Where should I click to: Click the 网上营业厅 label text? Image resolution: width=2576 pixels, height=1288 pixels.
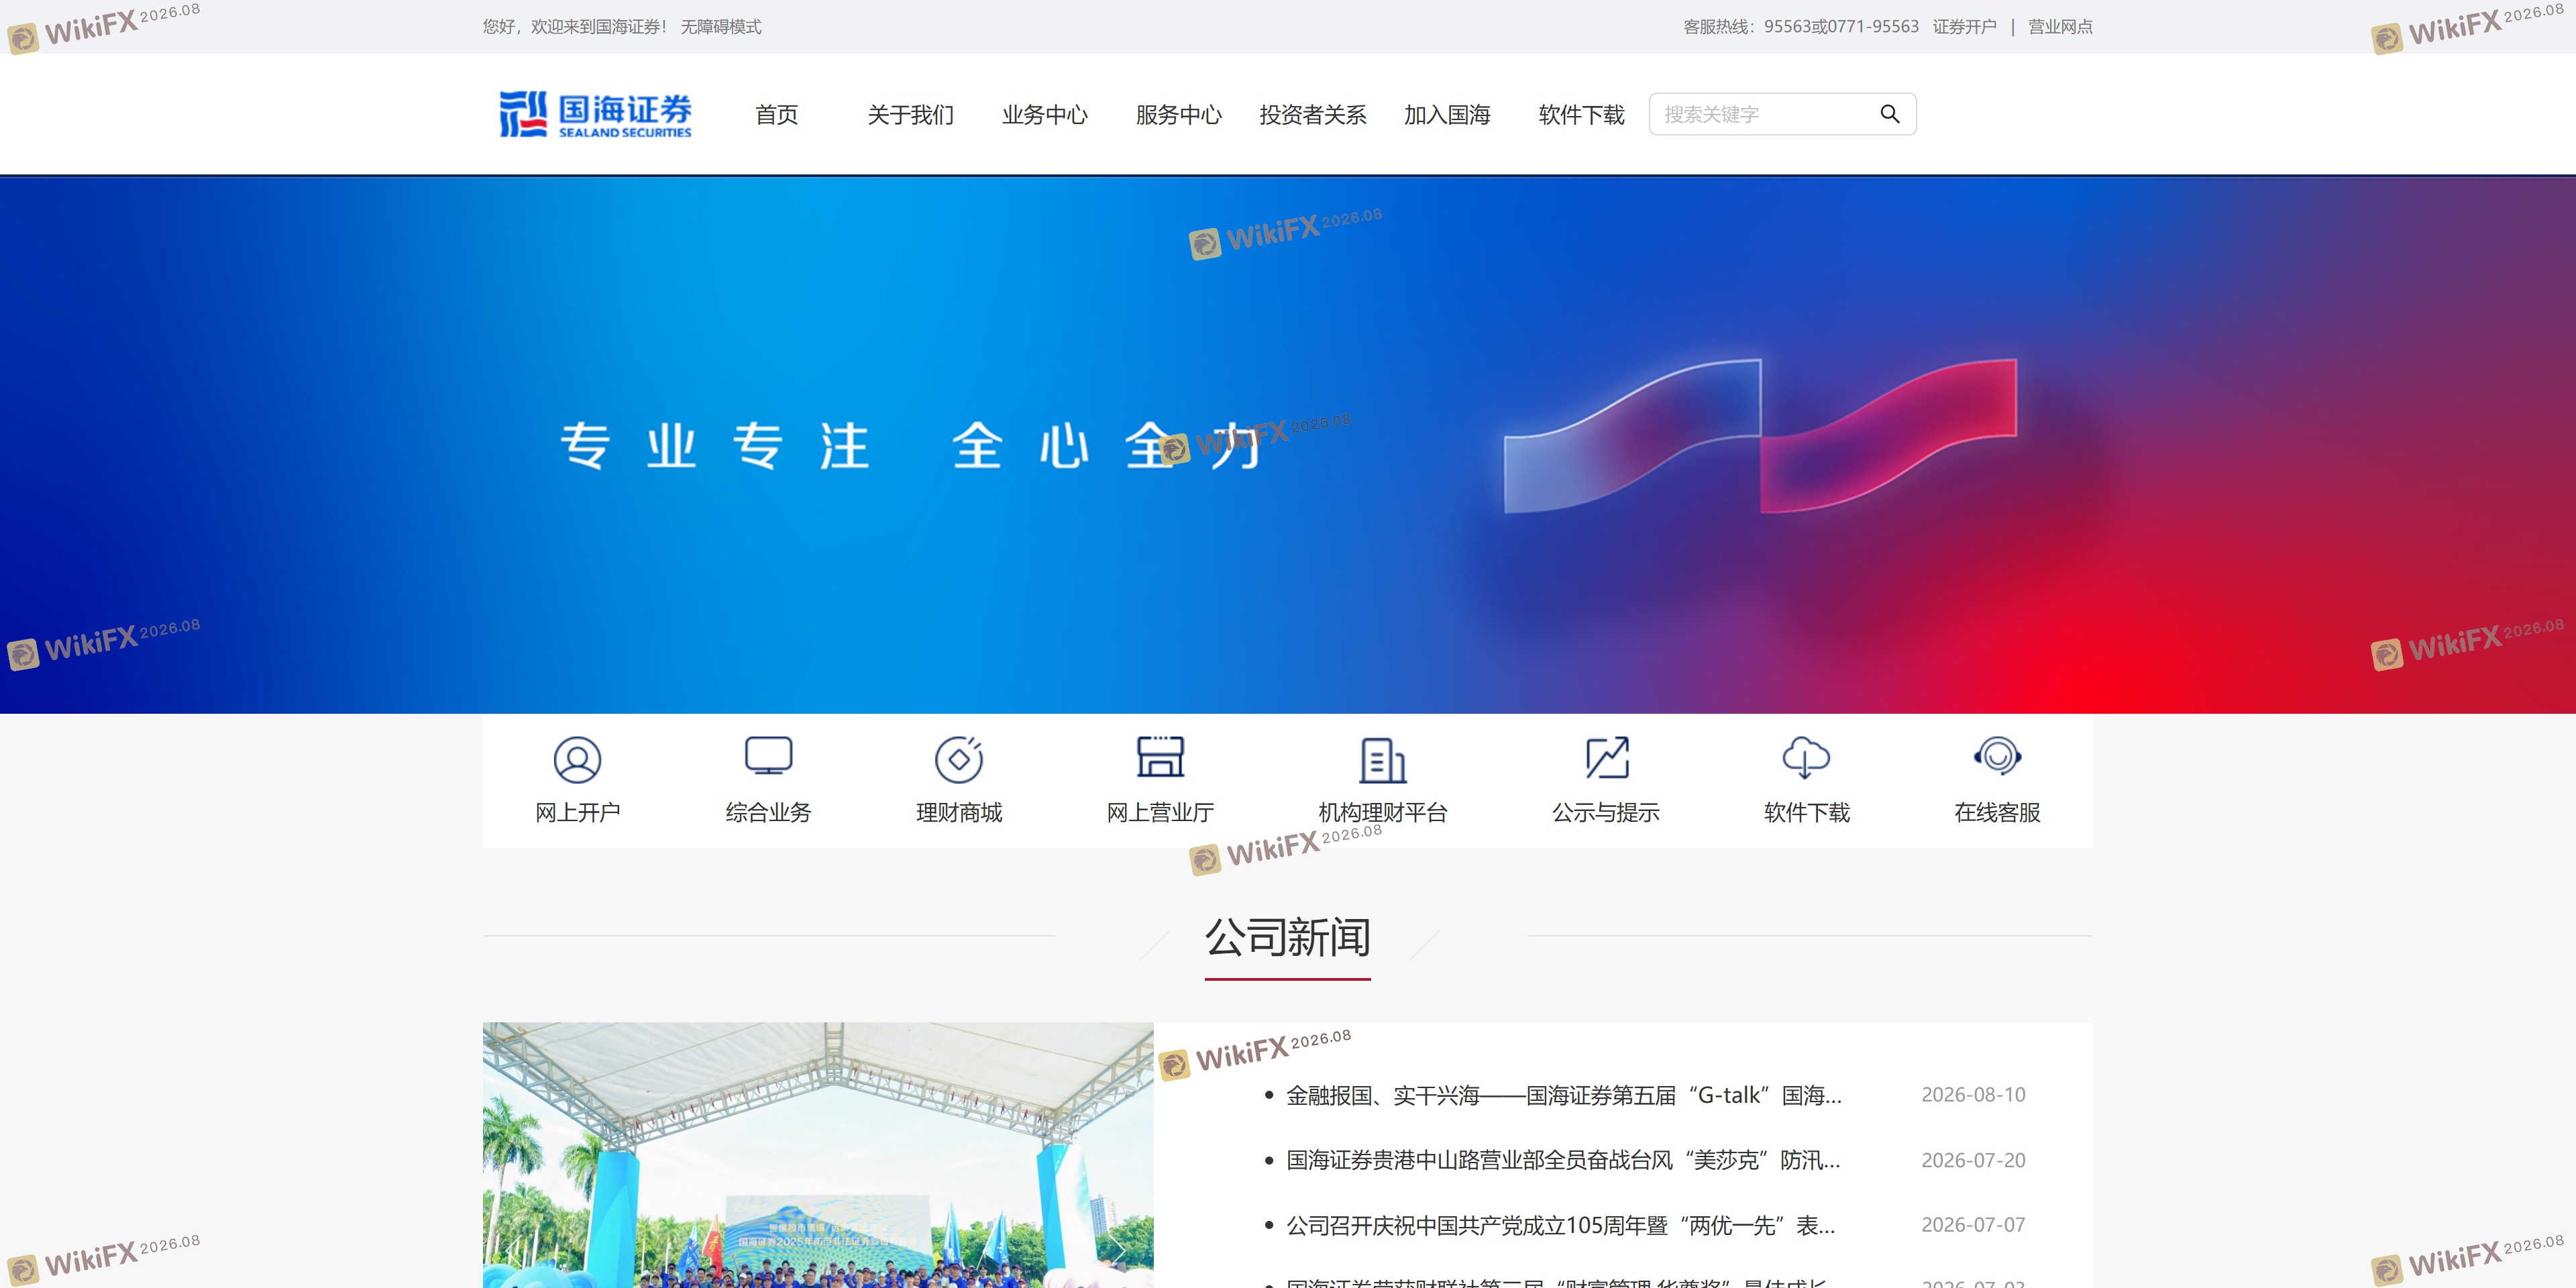coord(1160,813)
